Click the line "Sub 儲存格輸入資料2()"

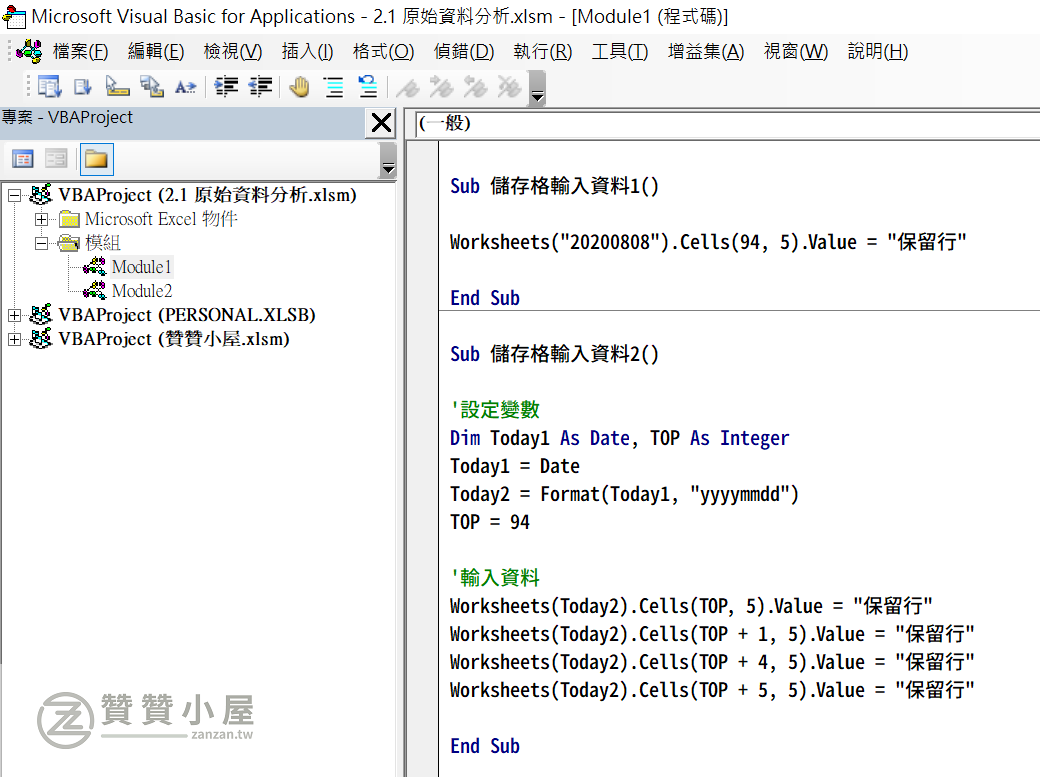tap(554, 354)
